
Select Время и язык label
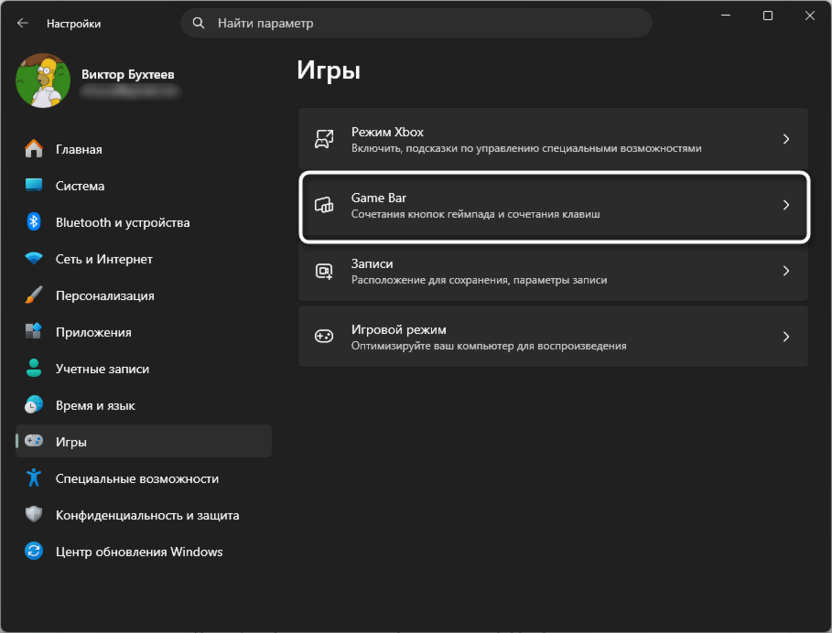[x=96, y=405]
